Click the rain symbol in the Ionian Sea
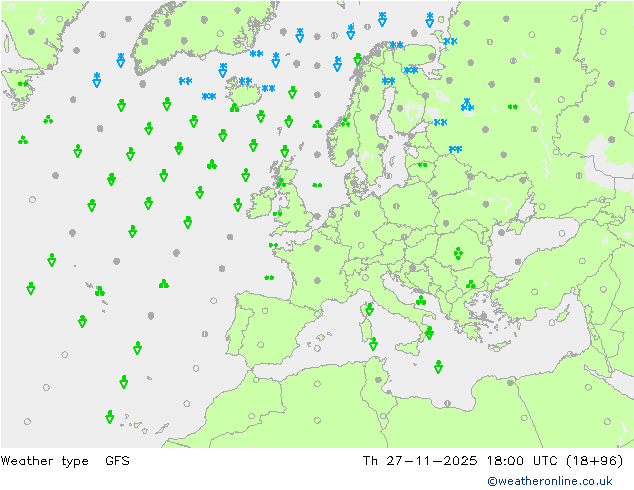 tap(438, 367)
